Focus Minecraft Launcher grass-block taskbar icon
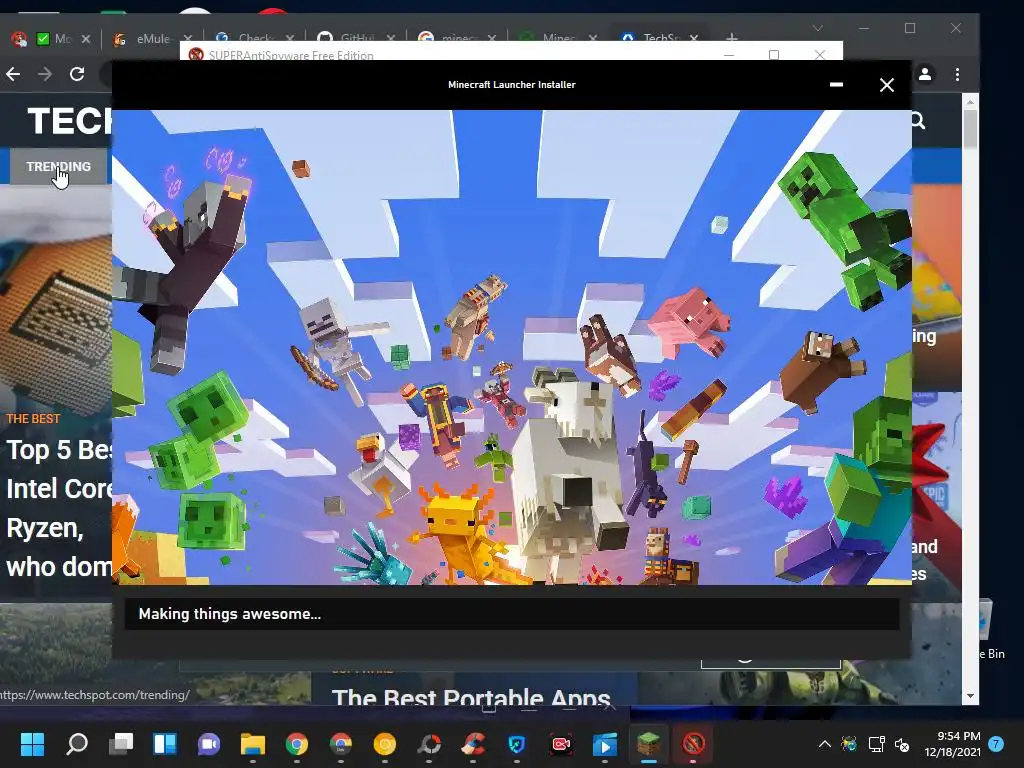Screen dimensions: 1024x768 pos(648,744)
